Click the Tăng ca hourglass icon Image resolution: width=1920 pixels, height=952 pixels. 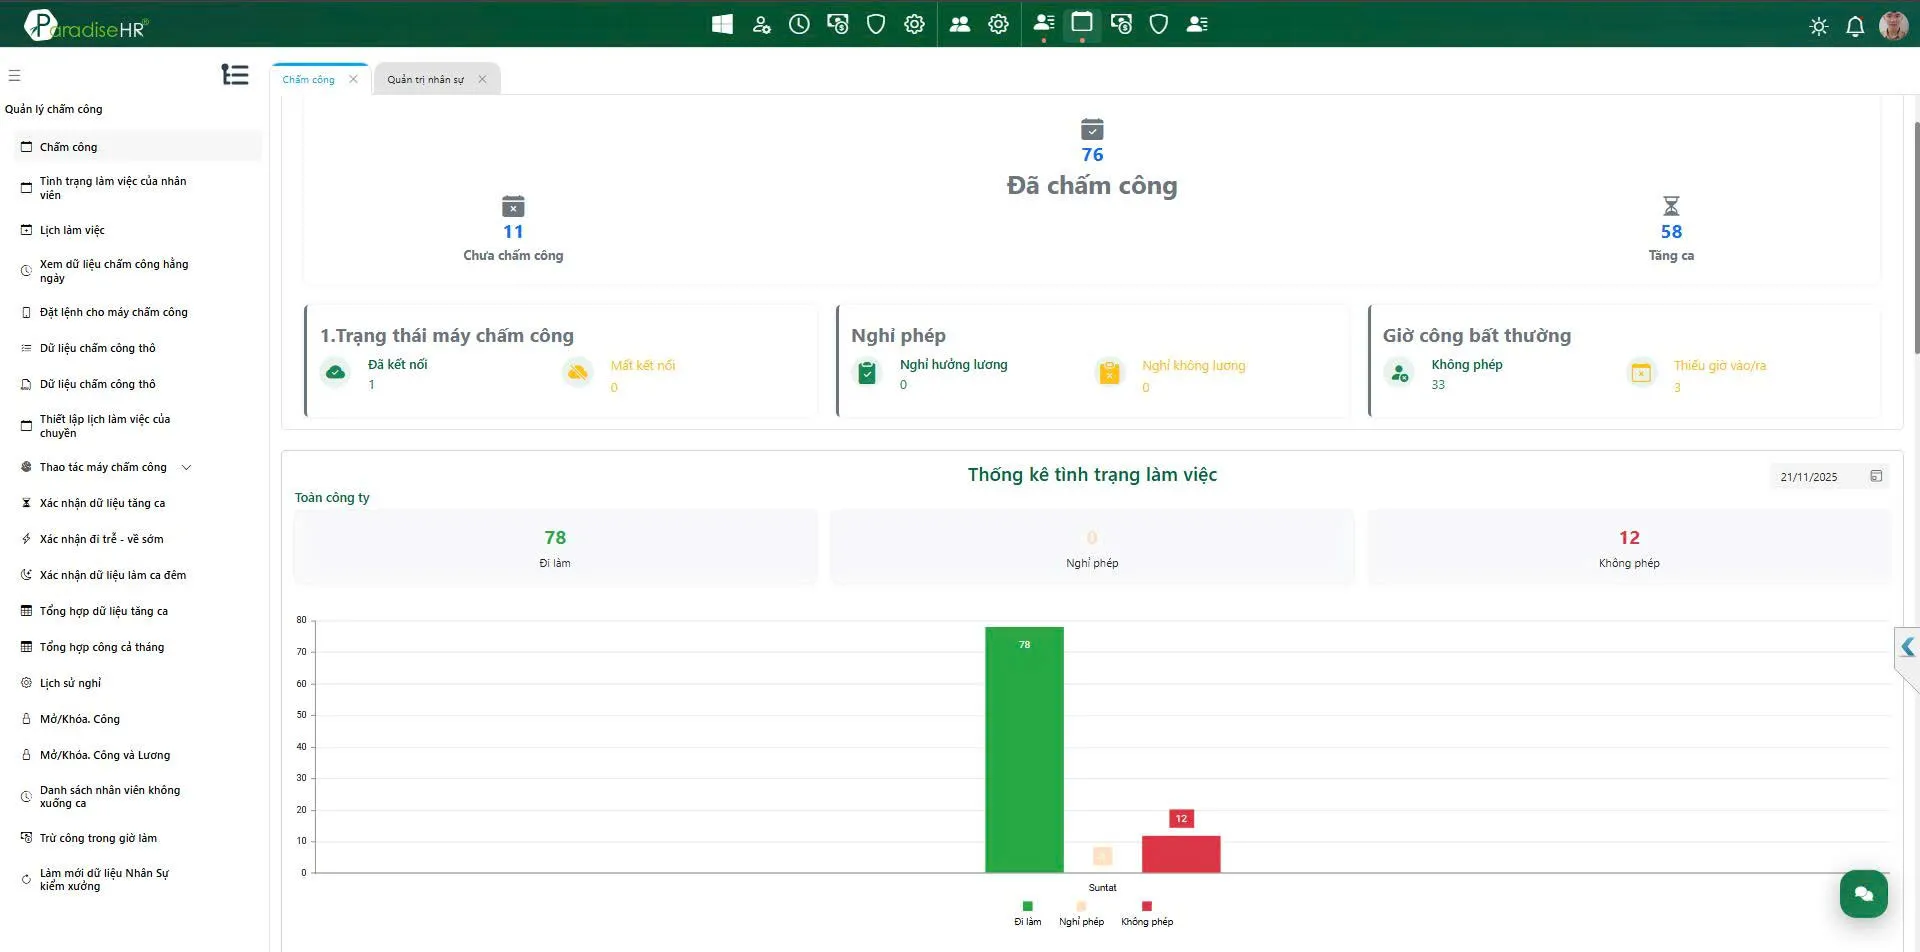pos(1671,206)
